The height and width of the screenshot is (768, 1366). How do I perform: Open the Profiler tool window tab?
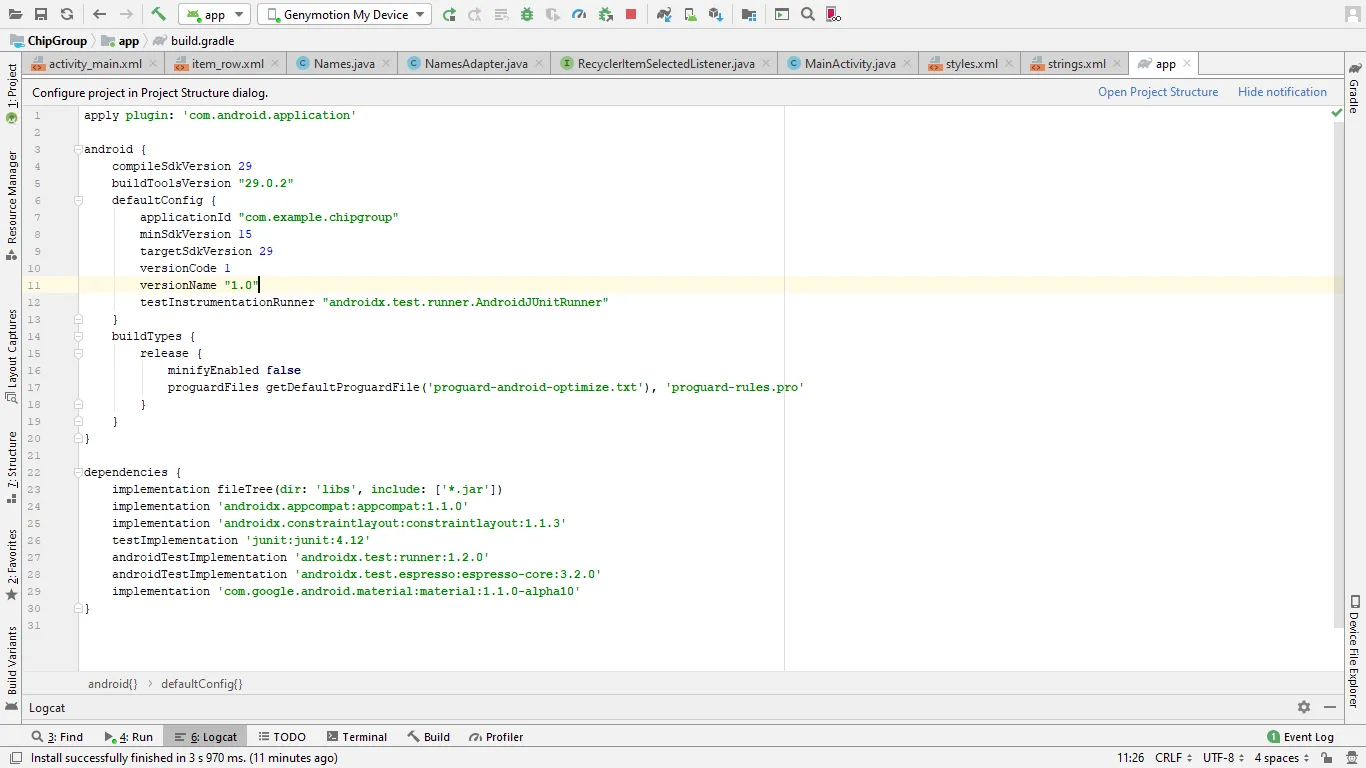coord(497,737)
